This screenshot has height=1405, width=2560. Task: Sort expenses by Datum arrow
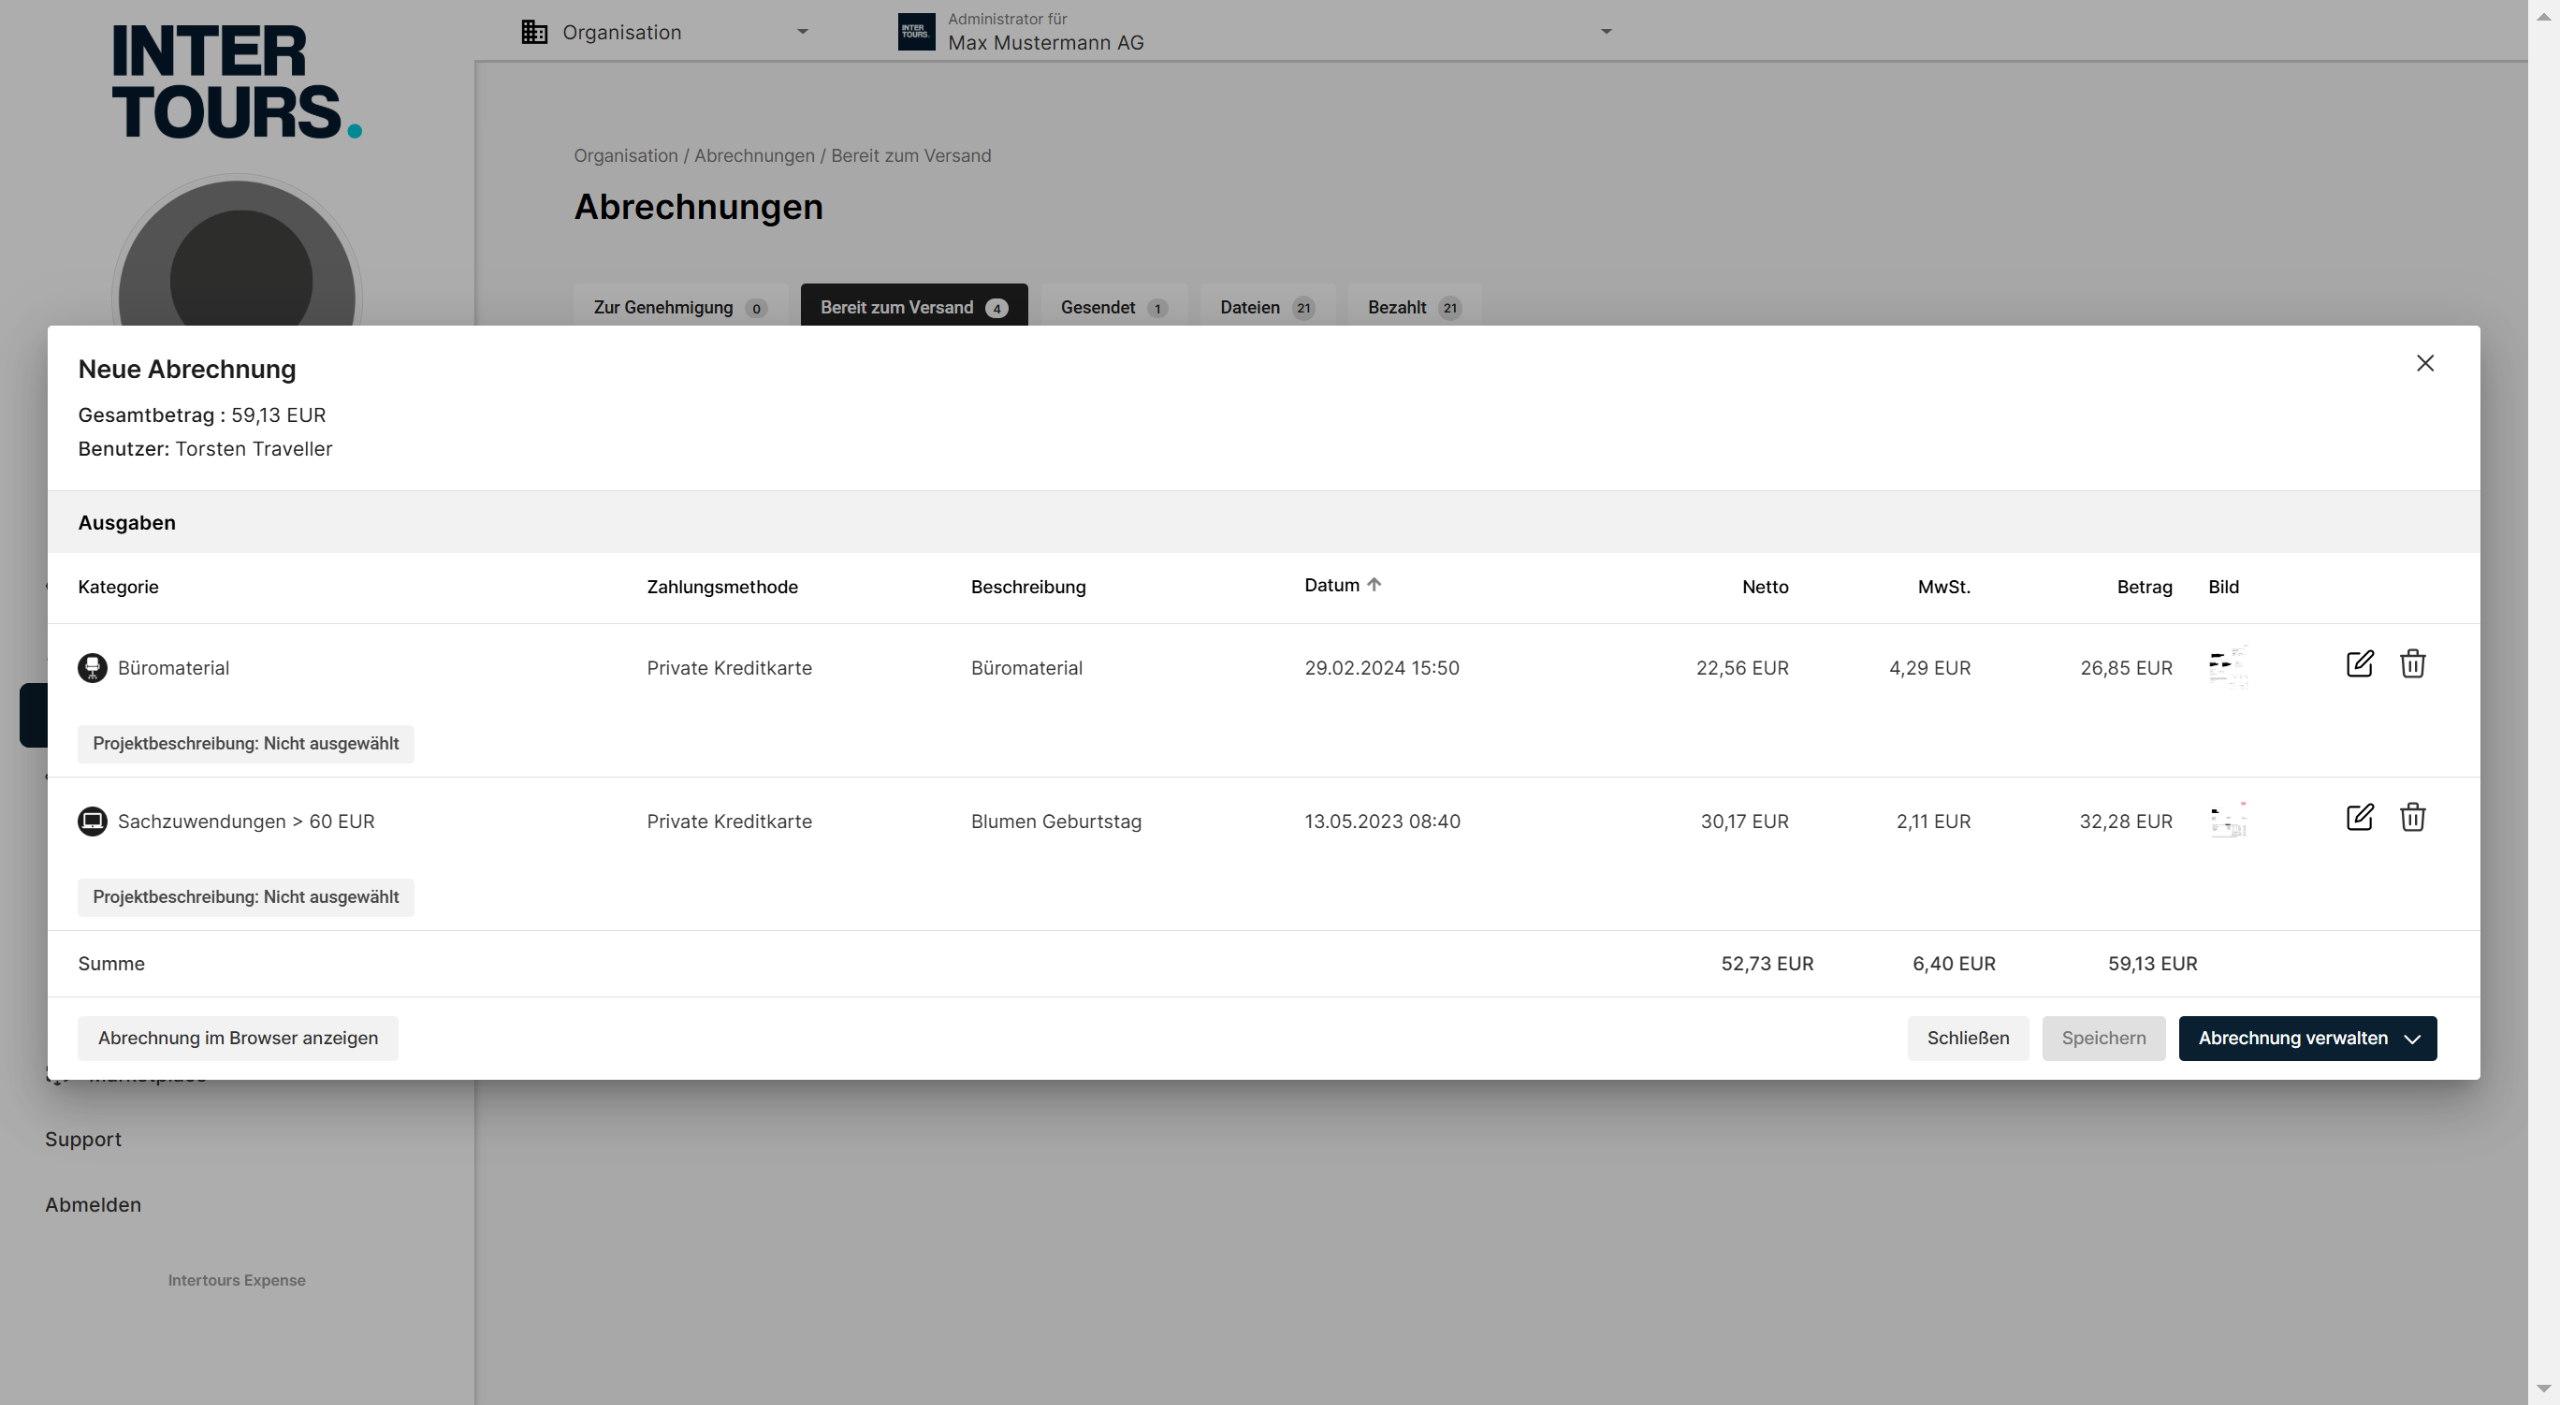(1374, 585)
